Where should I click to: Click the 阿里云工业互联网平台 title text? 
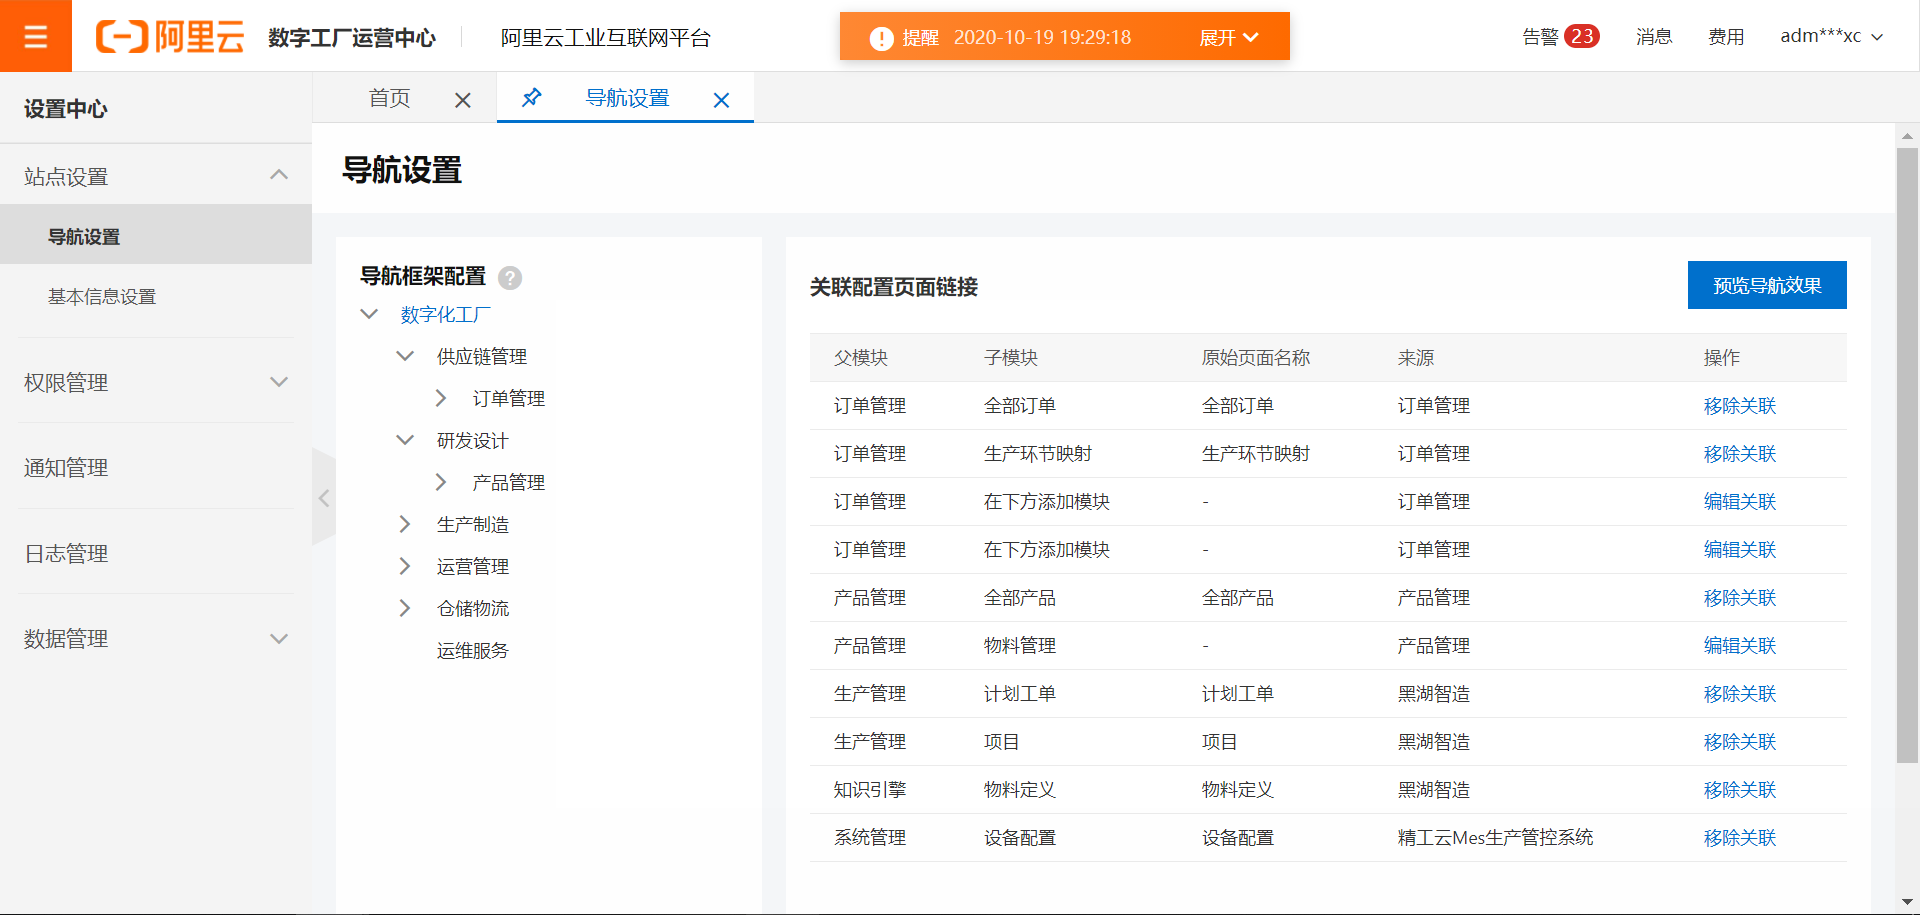(x=606, y=38)
